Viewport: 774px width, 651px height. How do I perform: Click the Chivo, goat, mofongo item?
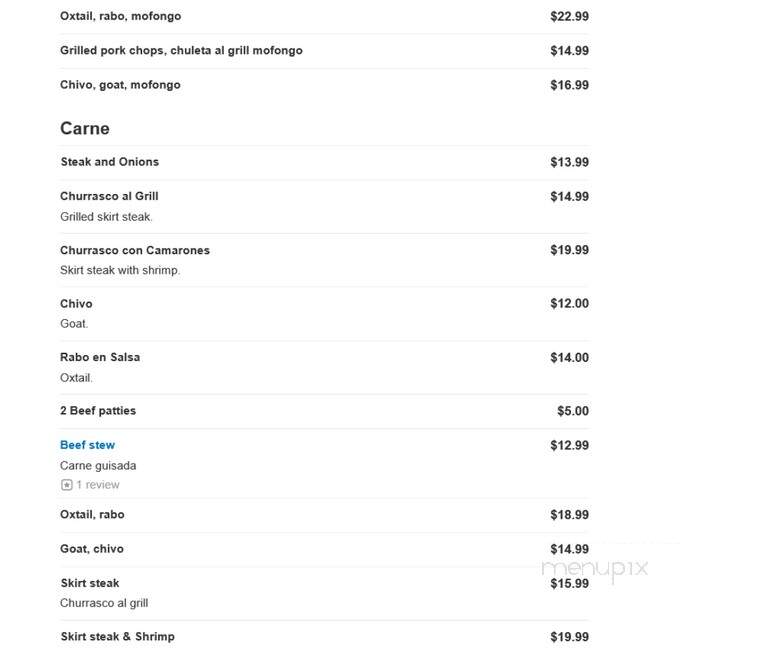[x=120, y=85]
